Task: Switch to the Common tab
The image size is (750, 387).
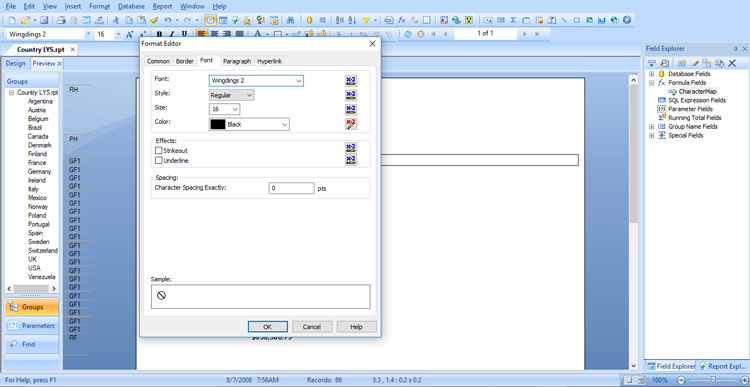Action: click(x=158, y=61)
